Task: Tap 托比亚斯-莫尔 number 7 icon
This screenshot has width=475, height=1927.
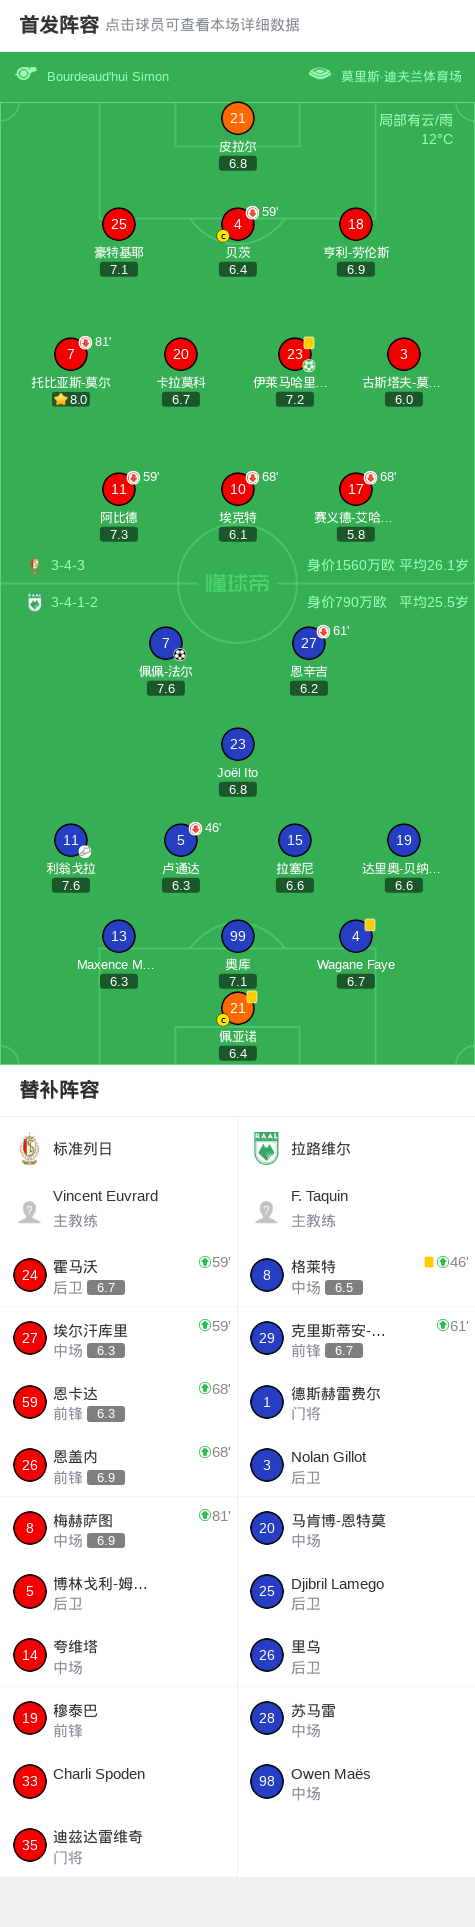Action: 71,354
